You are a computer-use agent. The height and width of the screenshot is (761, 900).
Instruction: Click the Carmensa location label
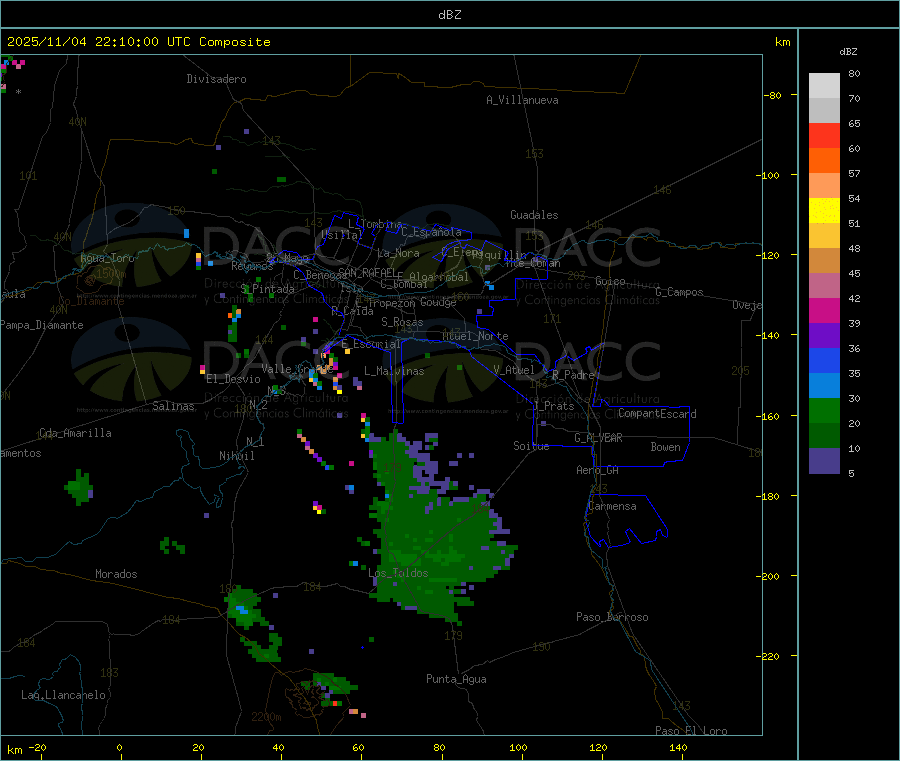point(612,506)
